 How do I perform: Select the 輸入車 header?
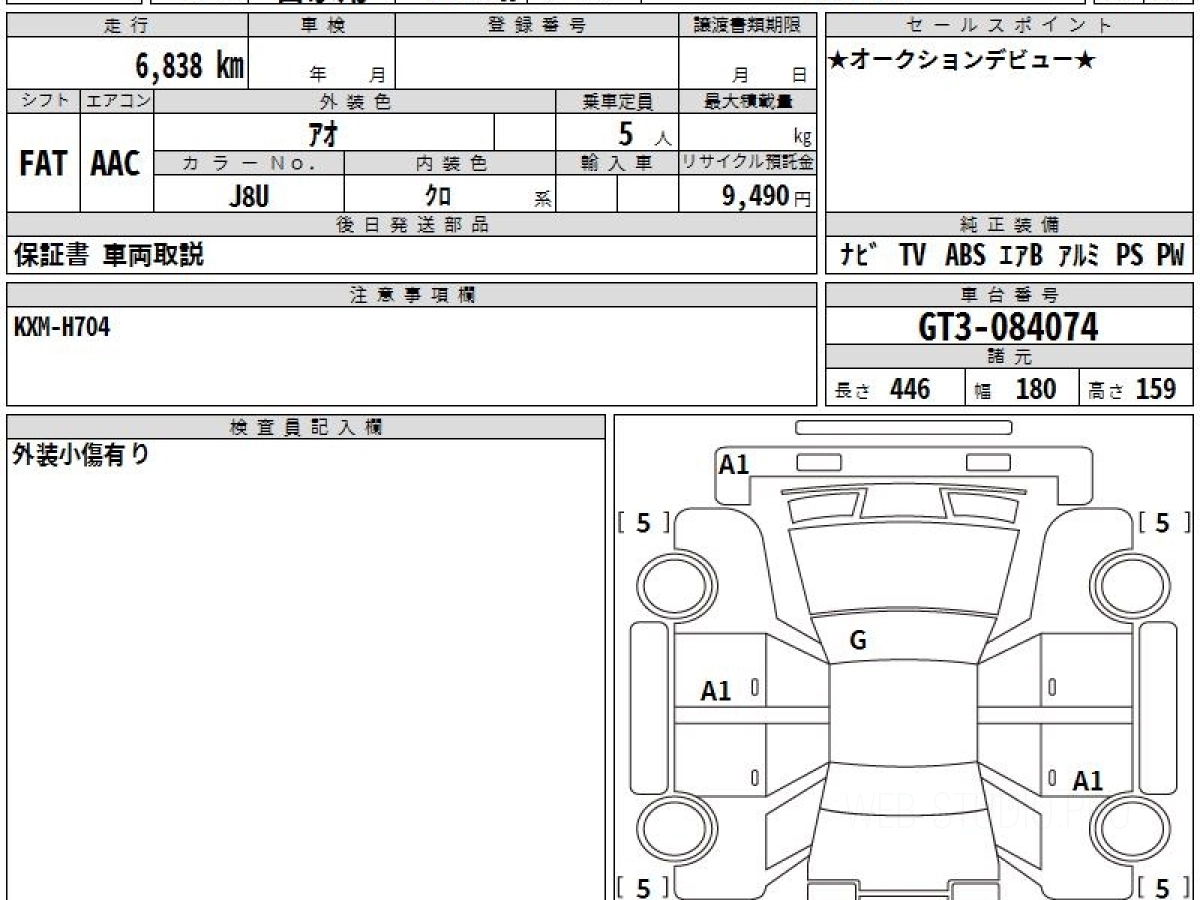617,164
